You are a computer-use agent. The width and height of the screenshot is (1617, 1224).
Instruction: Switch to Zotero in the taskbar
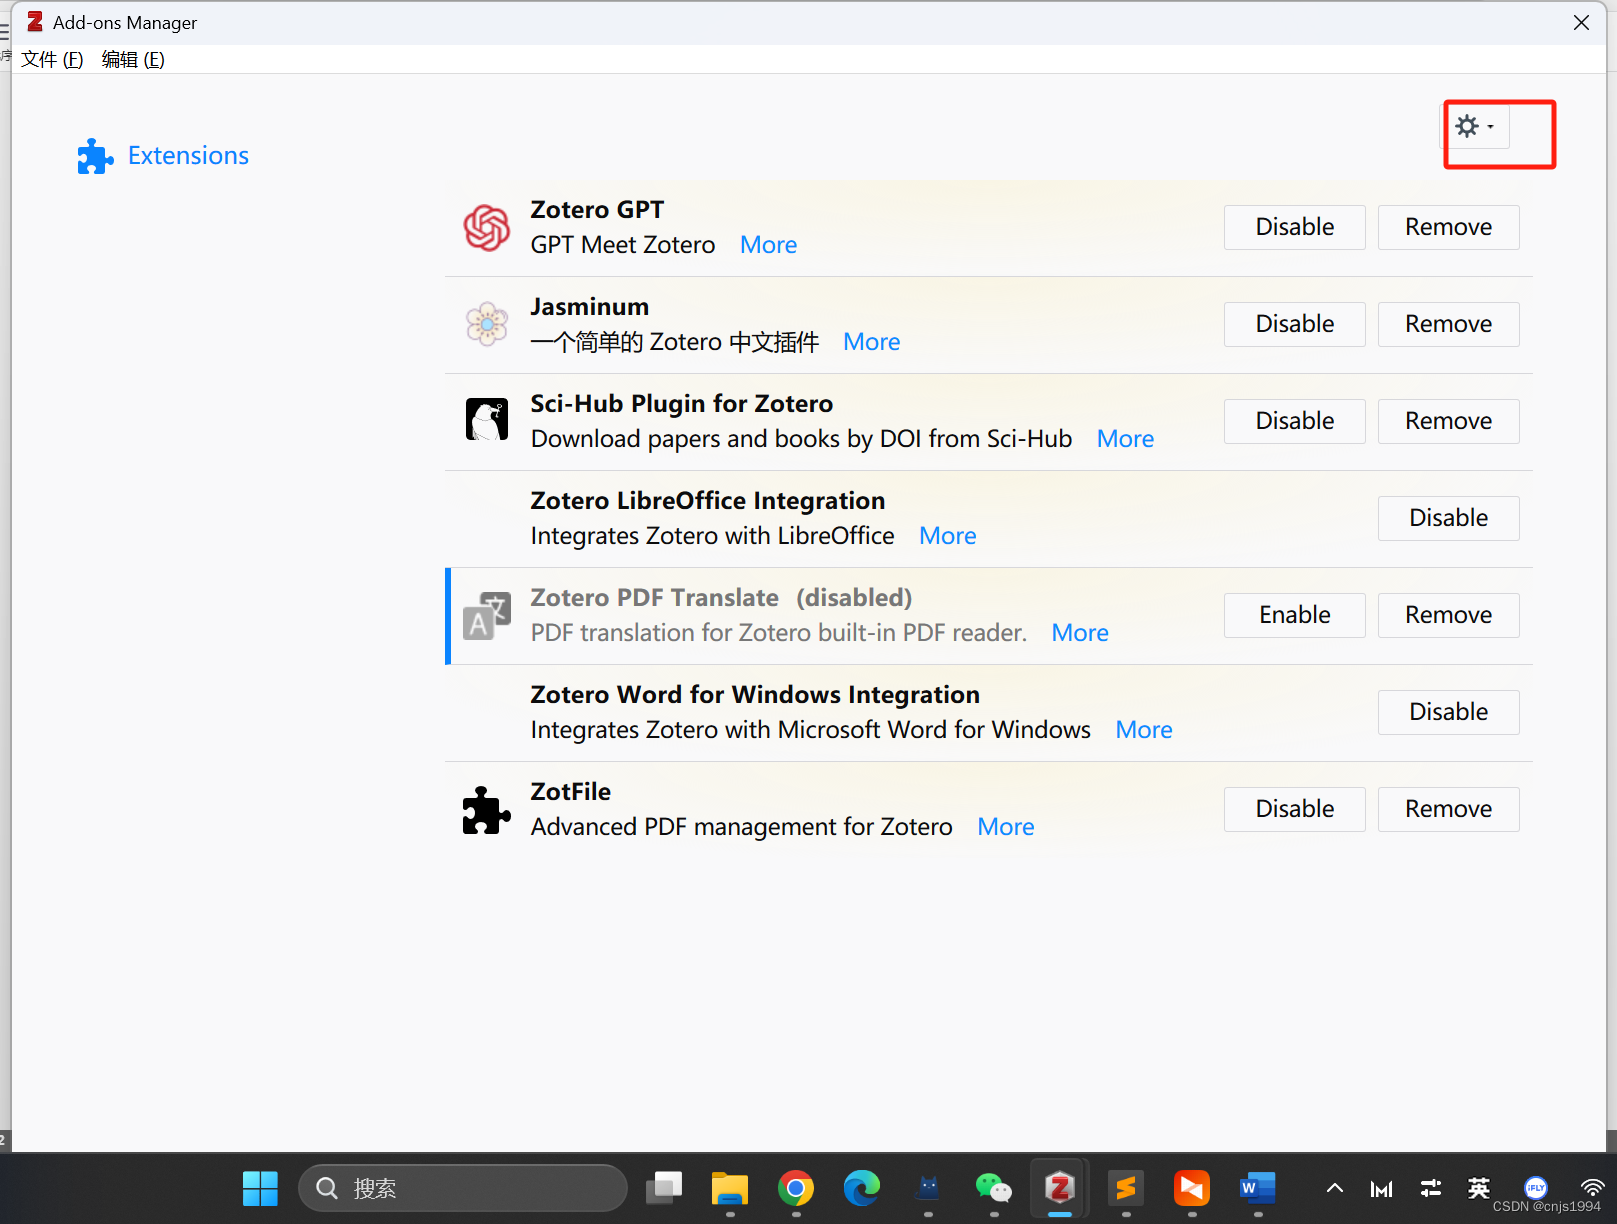point(1060,1188)
